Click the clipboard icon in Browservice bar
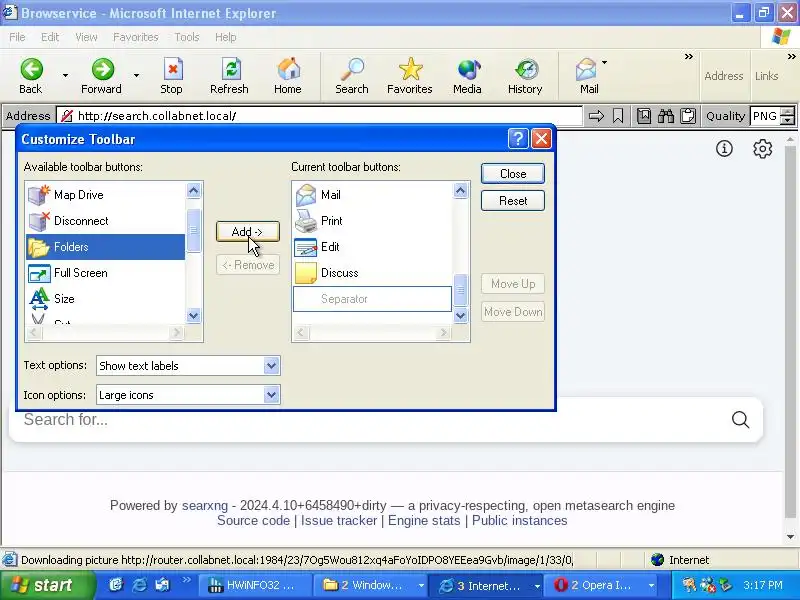Image resolution: width=800 pixels, height=600 pixels. (x=688, y=116)
